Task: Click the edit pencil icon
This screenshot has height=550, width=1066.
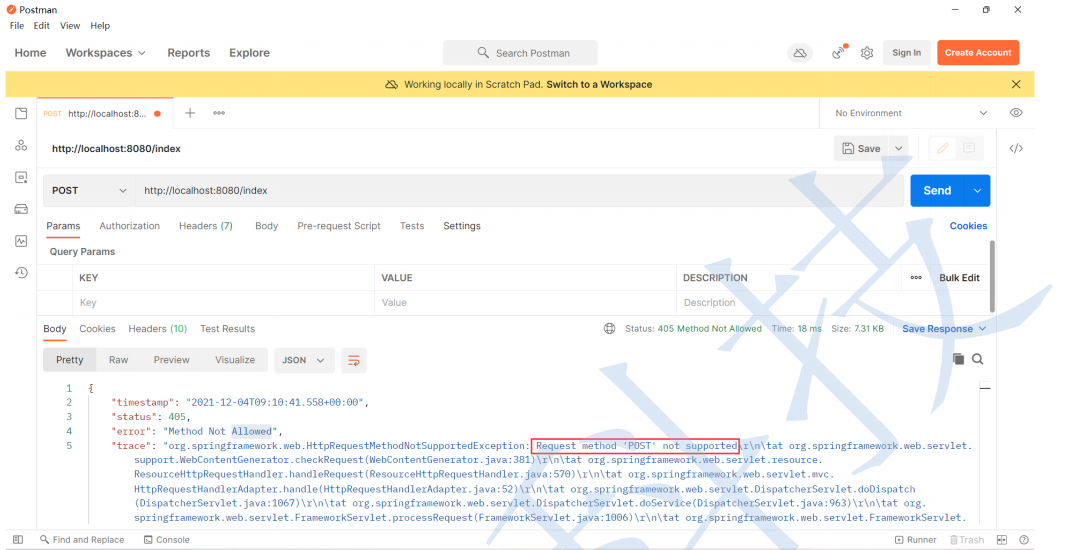Action: coord(942,148)
